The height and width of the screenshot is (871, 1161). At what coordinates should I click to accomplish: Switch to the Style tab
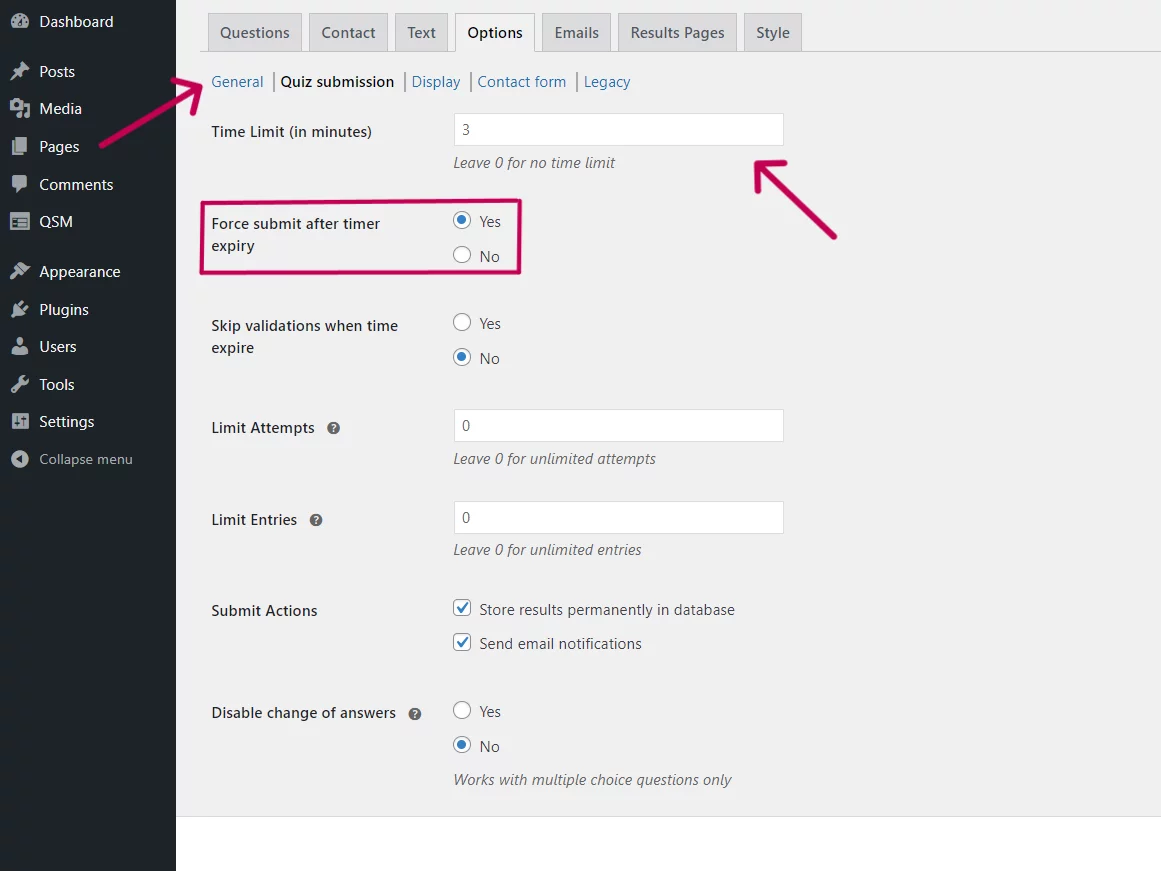[x=772, y=33]
